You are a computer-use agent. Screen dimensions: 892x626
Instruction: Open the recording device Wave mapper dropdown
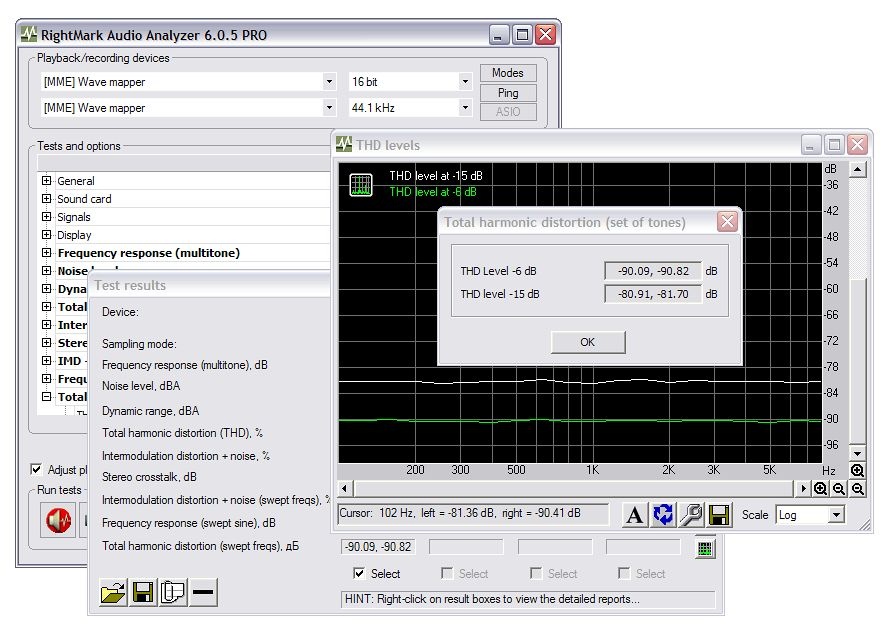329,107
